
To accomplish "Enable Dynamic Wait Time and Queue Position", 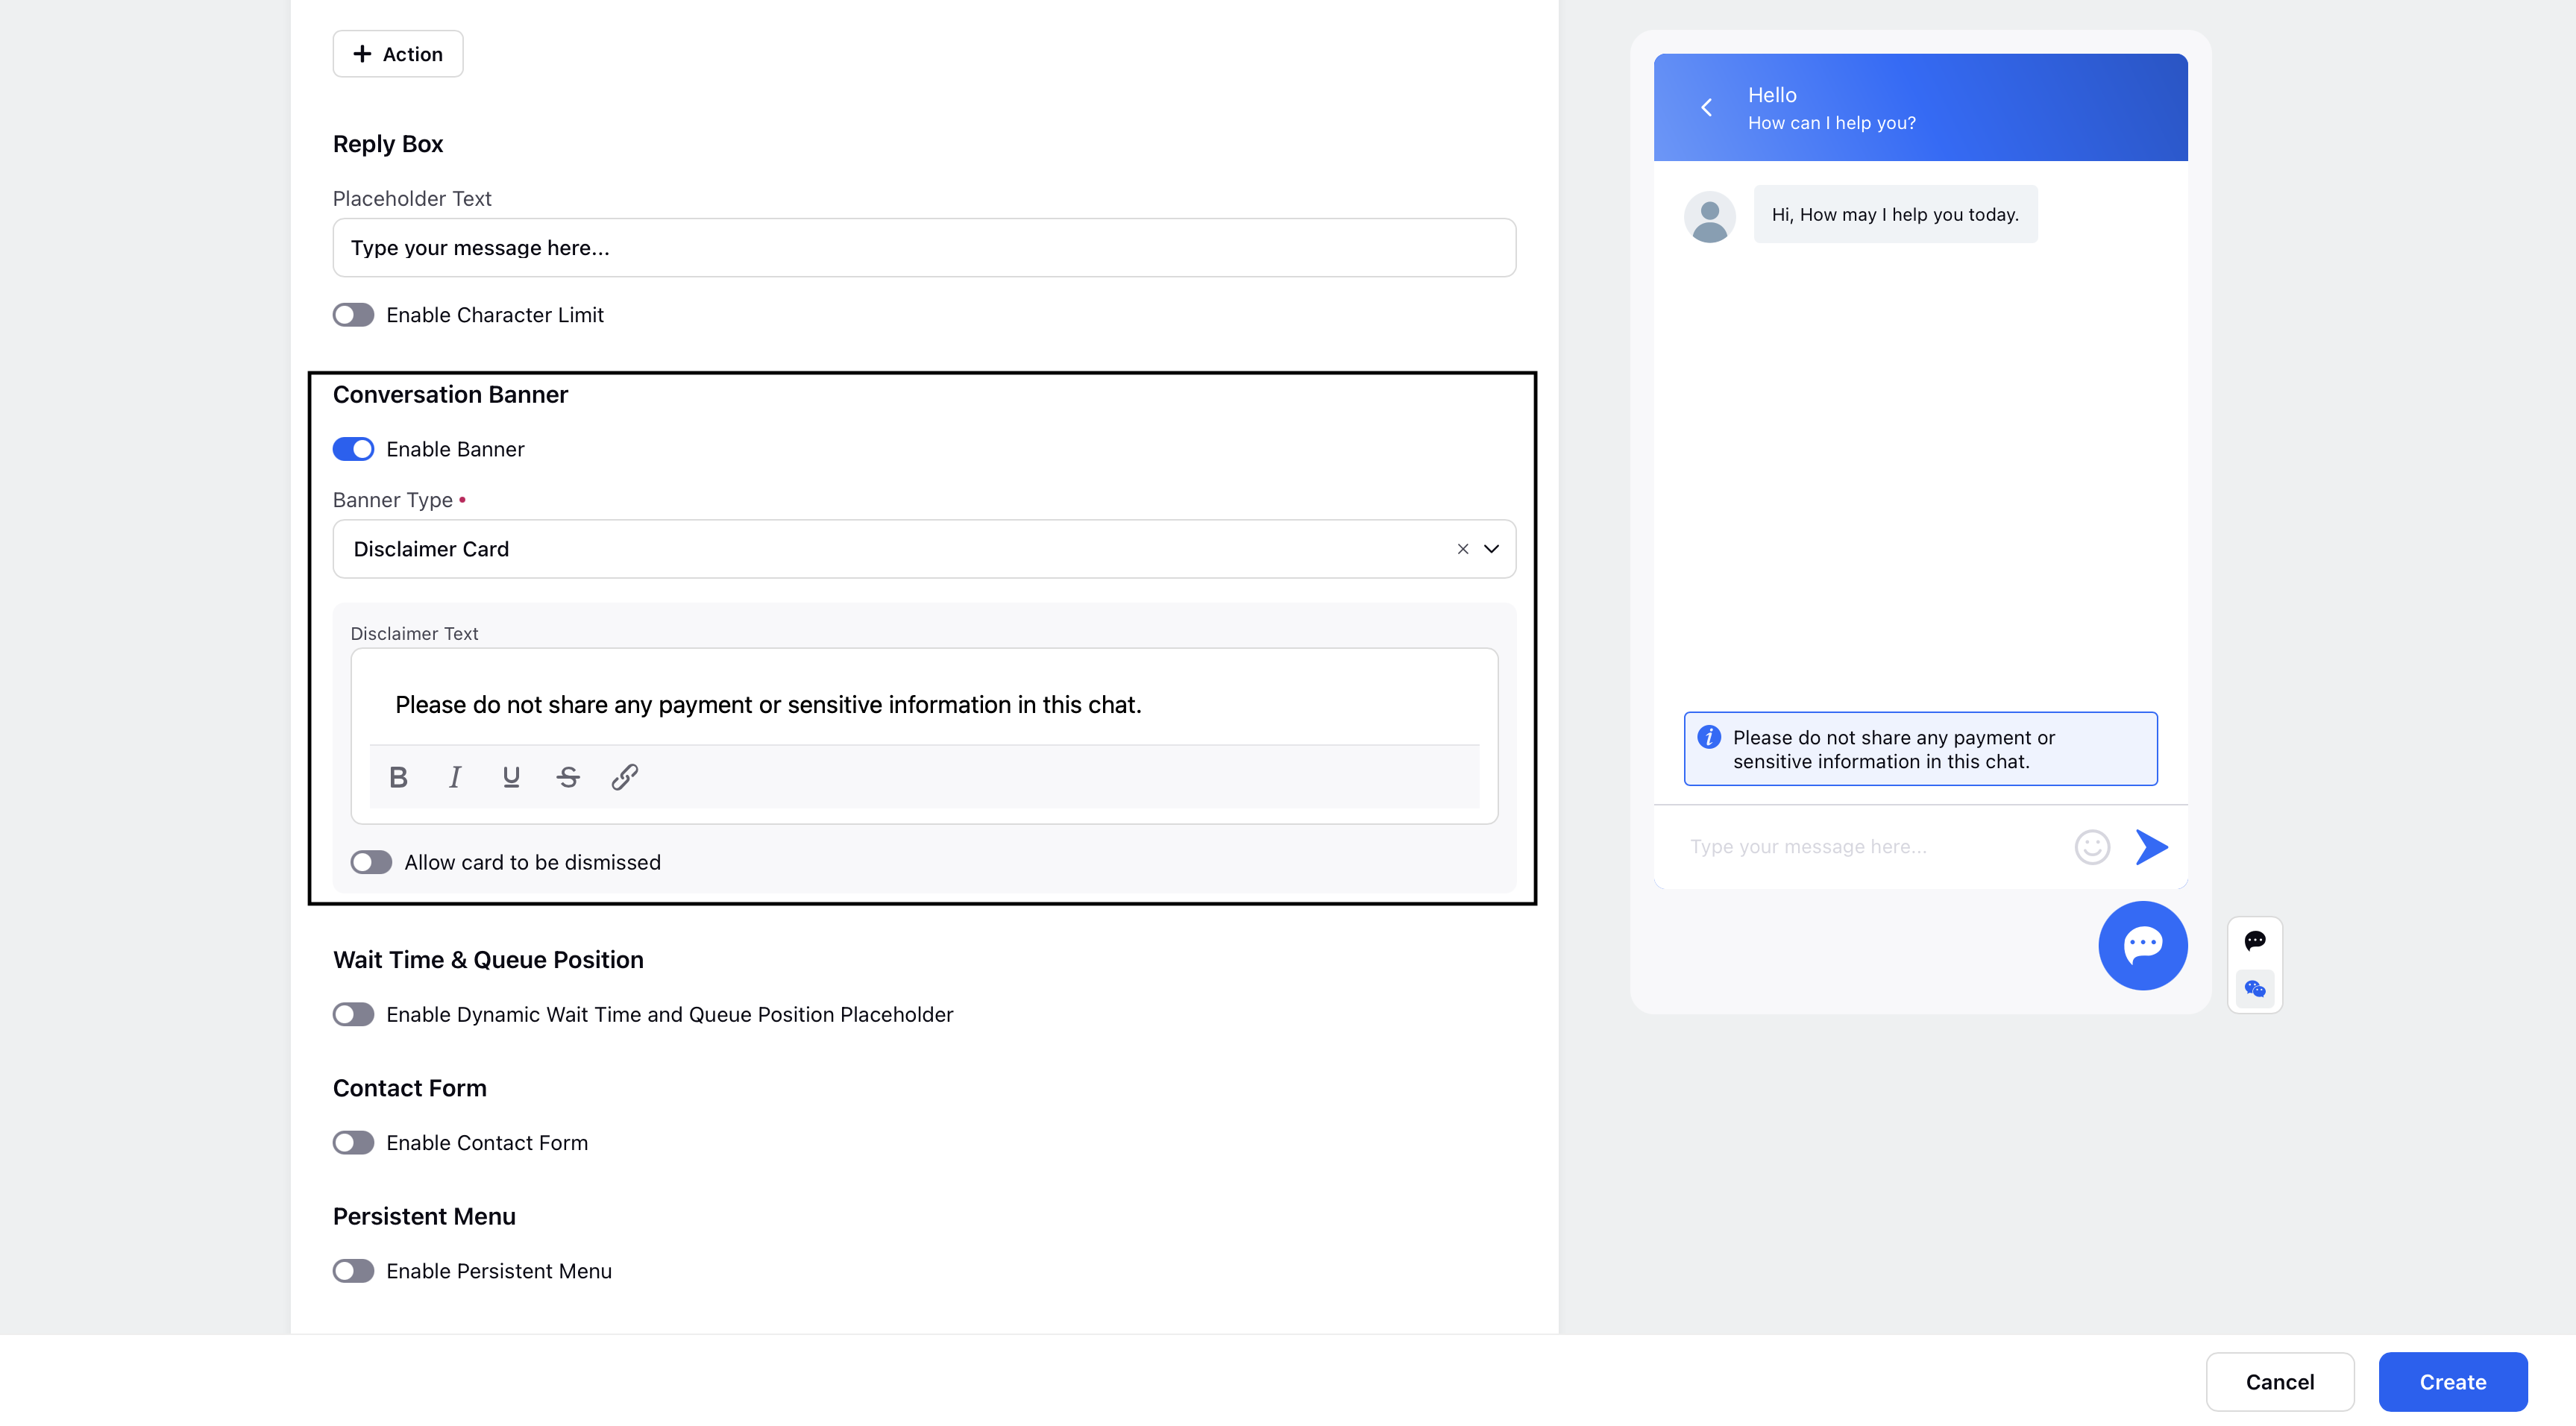I will [x=353, y=1014].
